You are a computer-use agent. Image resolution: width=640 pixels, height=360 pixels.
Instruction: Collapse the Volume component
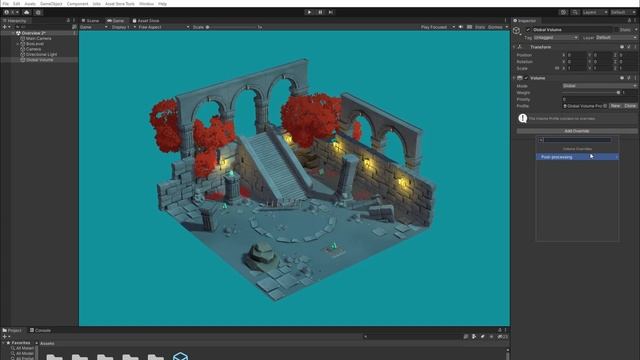(514, 78)
